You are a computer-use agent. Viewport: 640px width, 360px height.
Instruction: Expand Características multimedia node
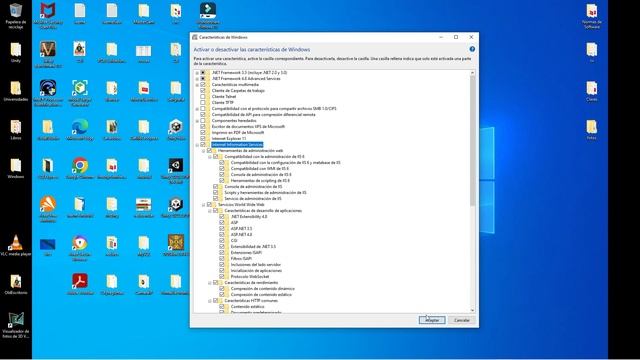pyautogui.click(x=197, y=84)
